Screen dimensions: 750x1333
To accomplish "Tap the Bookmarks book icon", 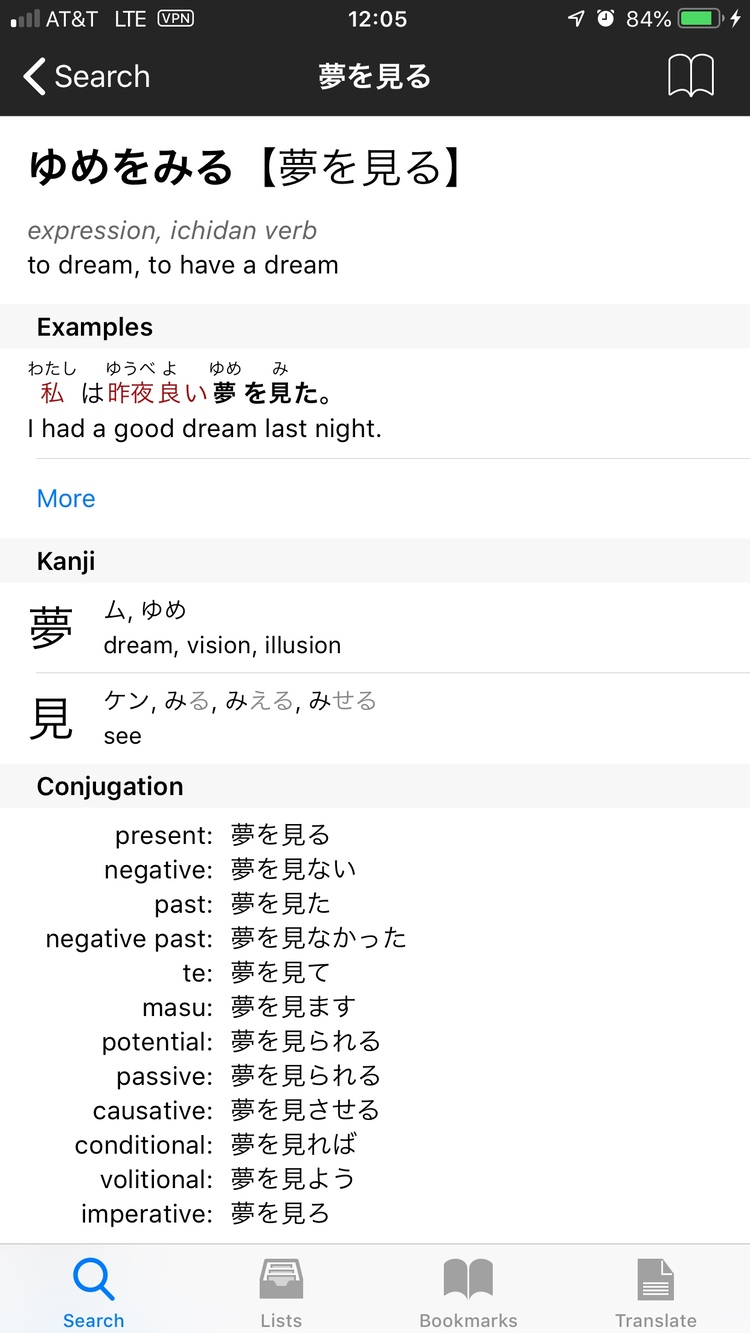I will point(468,1281).
